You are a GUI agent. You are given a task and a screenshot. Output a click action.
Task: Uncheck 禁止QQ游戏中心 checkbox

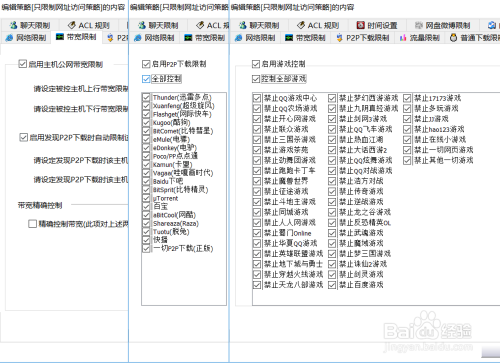pyautogui.click(x=257, y=98)
